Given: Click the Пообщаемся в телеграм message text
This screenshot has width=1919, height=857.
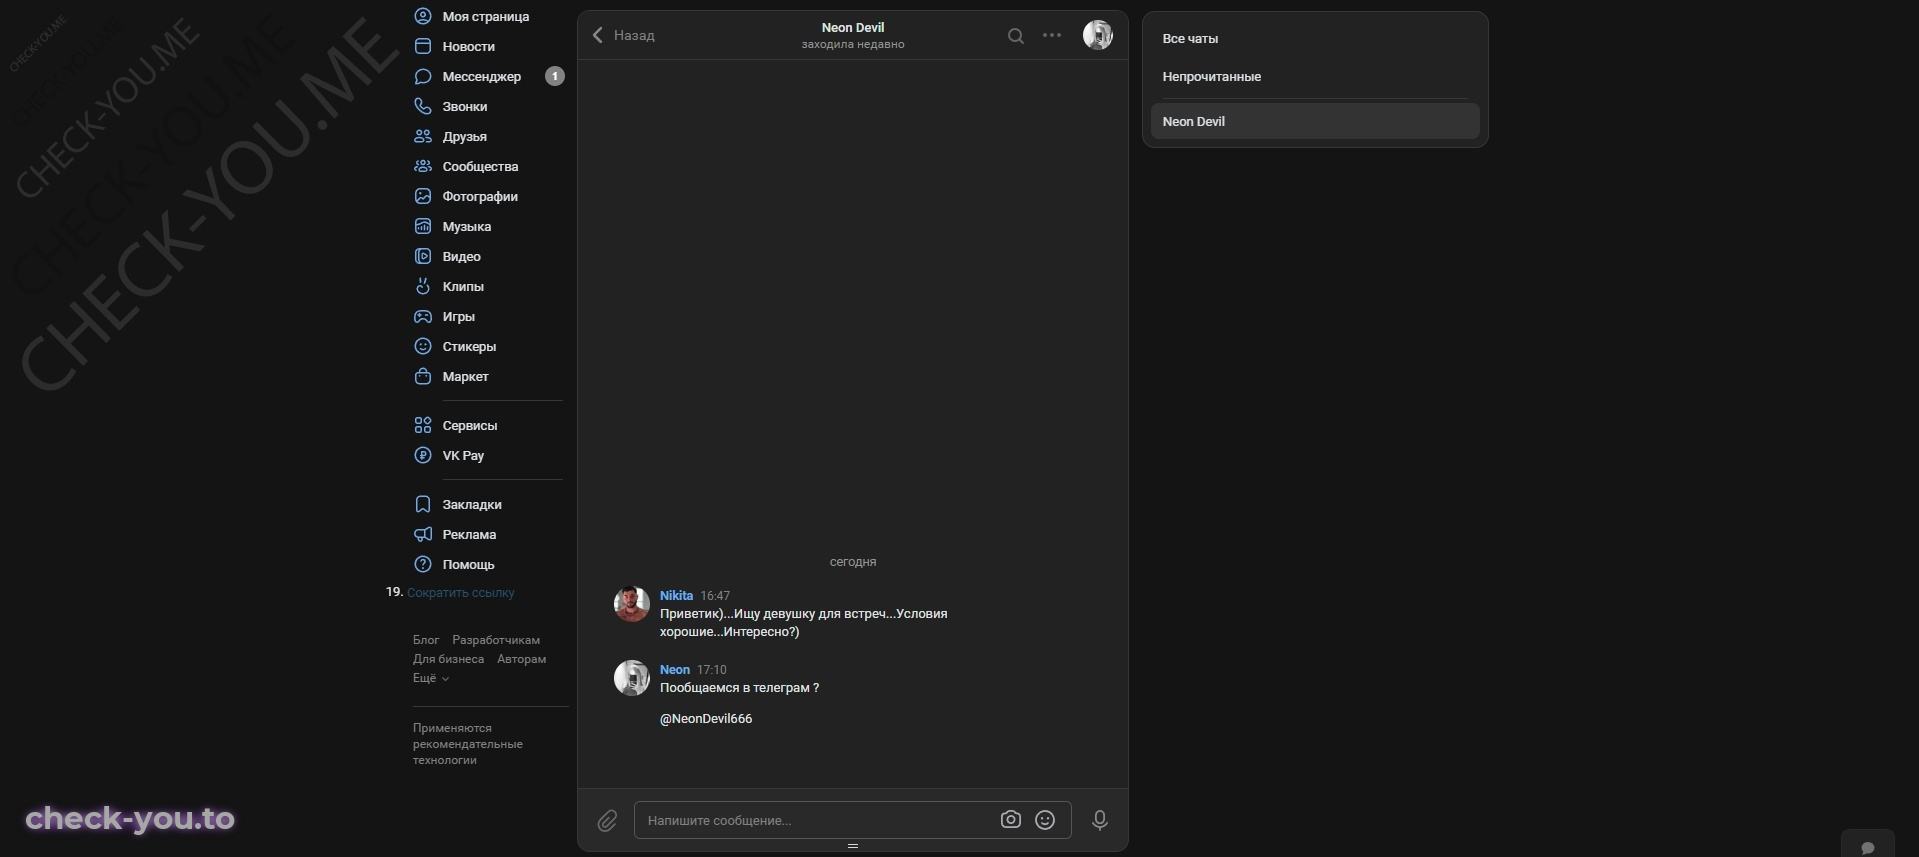Looking at the screenshot, I should pos(739,688).
